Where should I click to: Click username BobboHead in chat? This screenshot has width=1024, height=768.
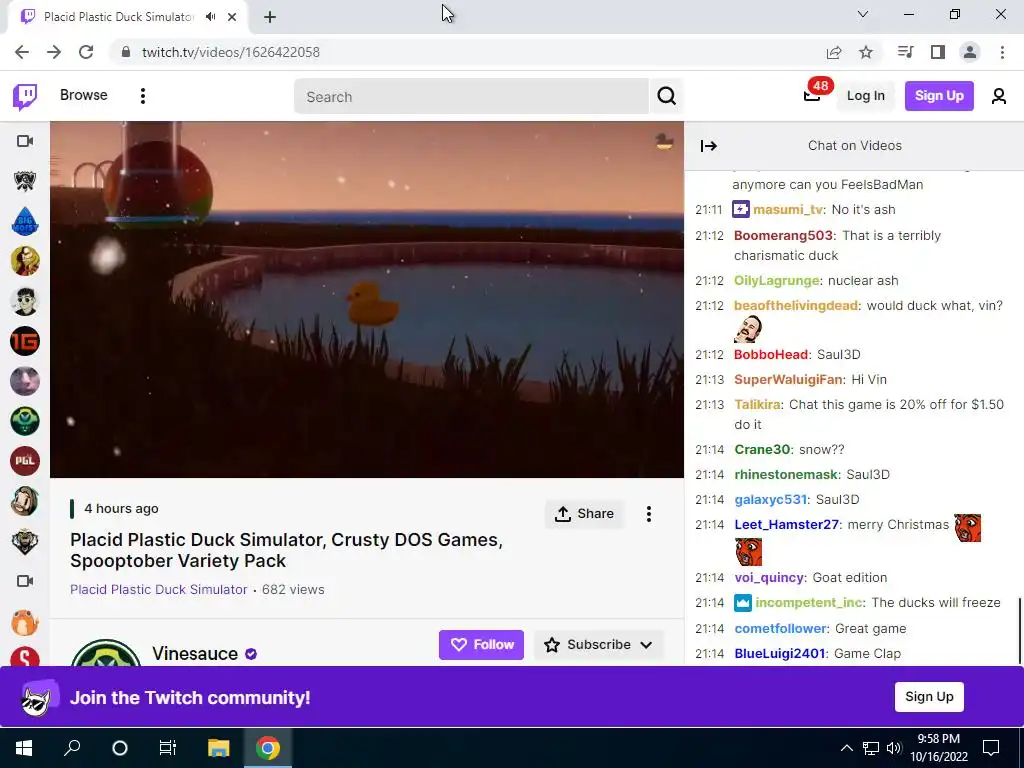click(771, 355)
